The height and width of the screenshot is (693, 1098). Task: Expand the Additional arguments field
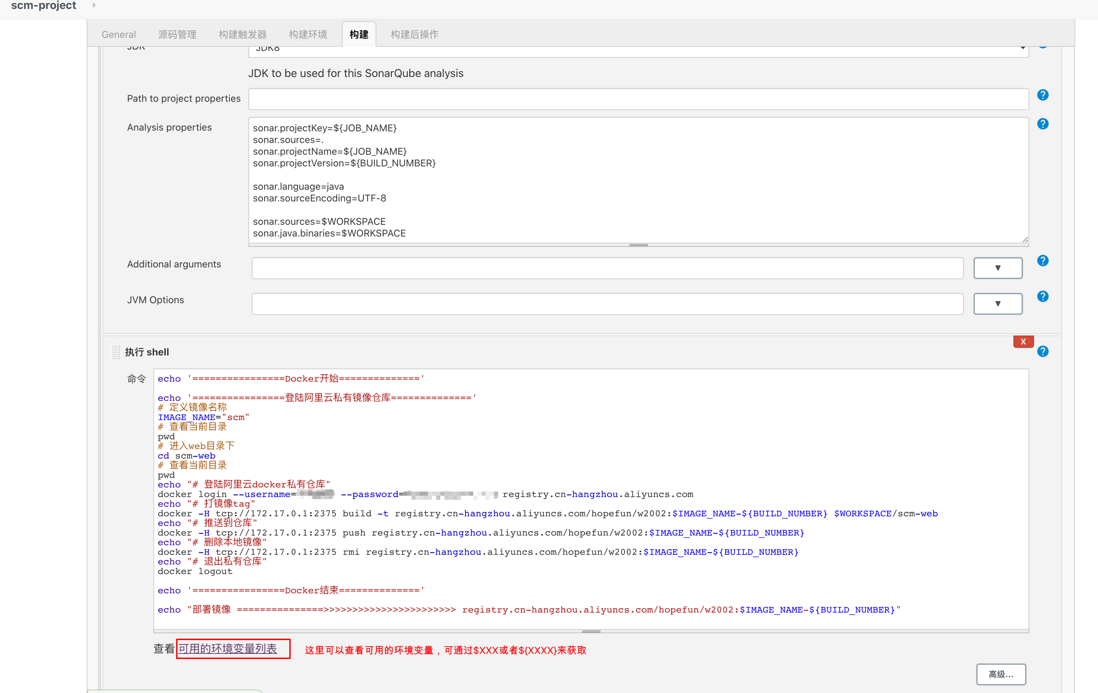pos(998,268)
